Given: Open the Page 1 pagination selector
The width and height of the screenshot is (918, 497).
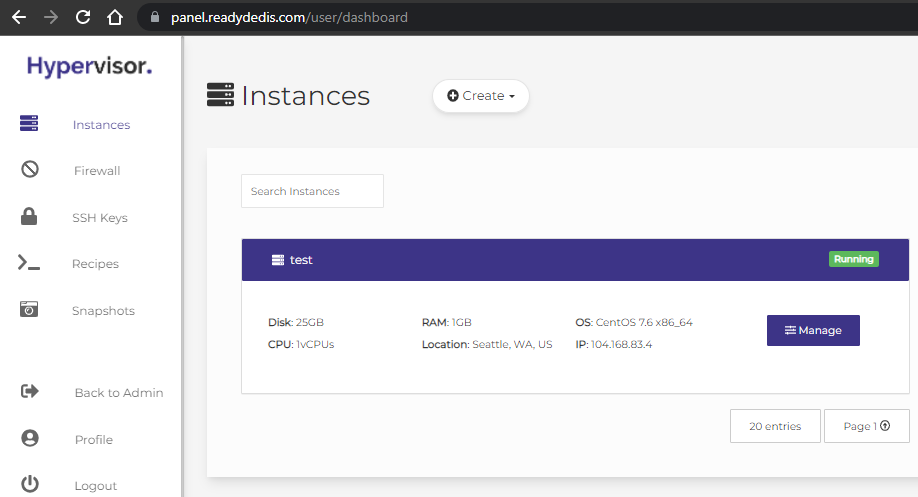Looking at the screenshot, I should 866,426.
